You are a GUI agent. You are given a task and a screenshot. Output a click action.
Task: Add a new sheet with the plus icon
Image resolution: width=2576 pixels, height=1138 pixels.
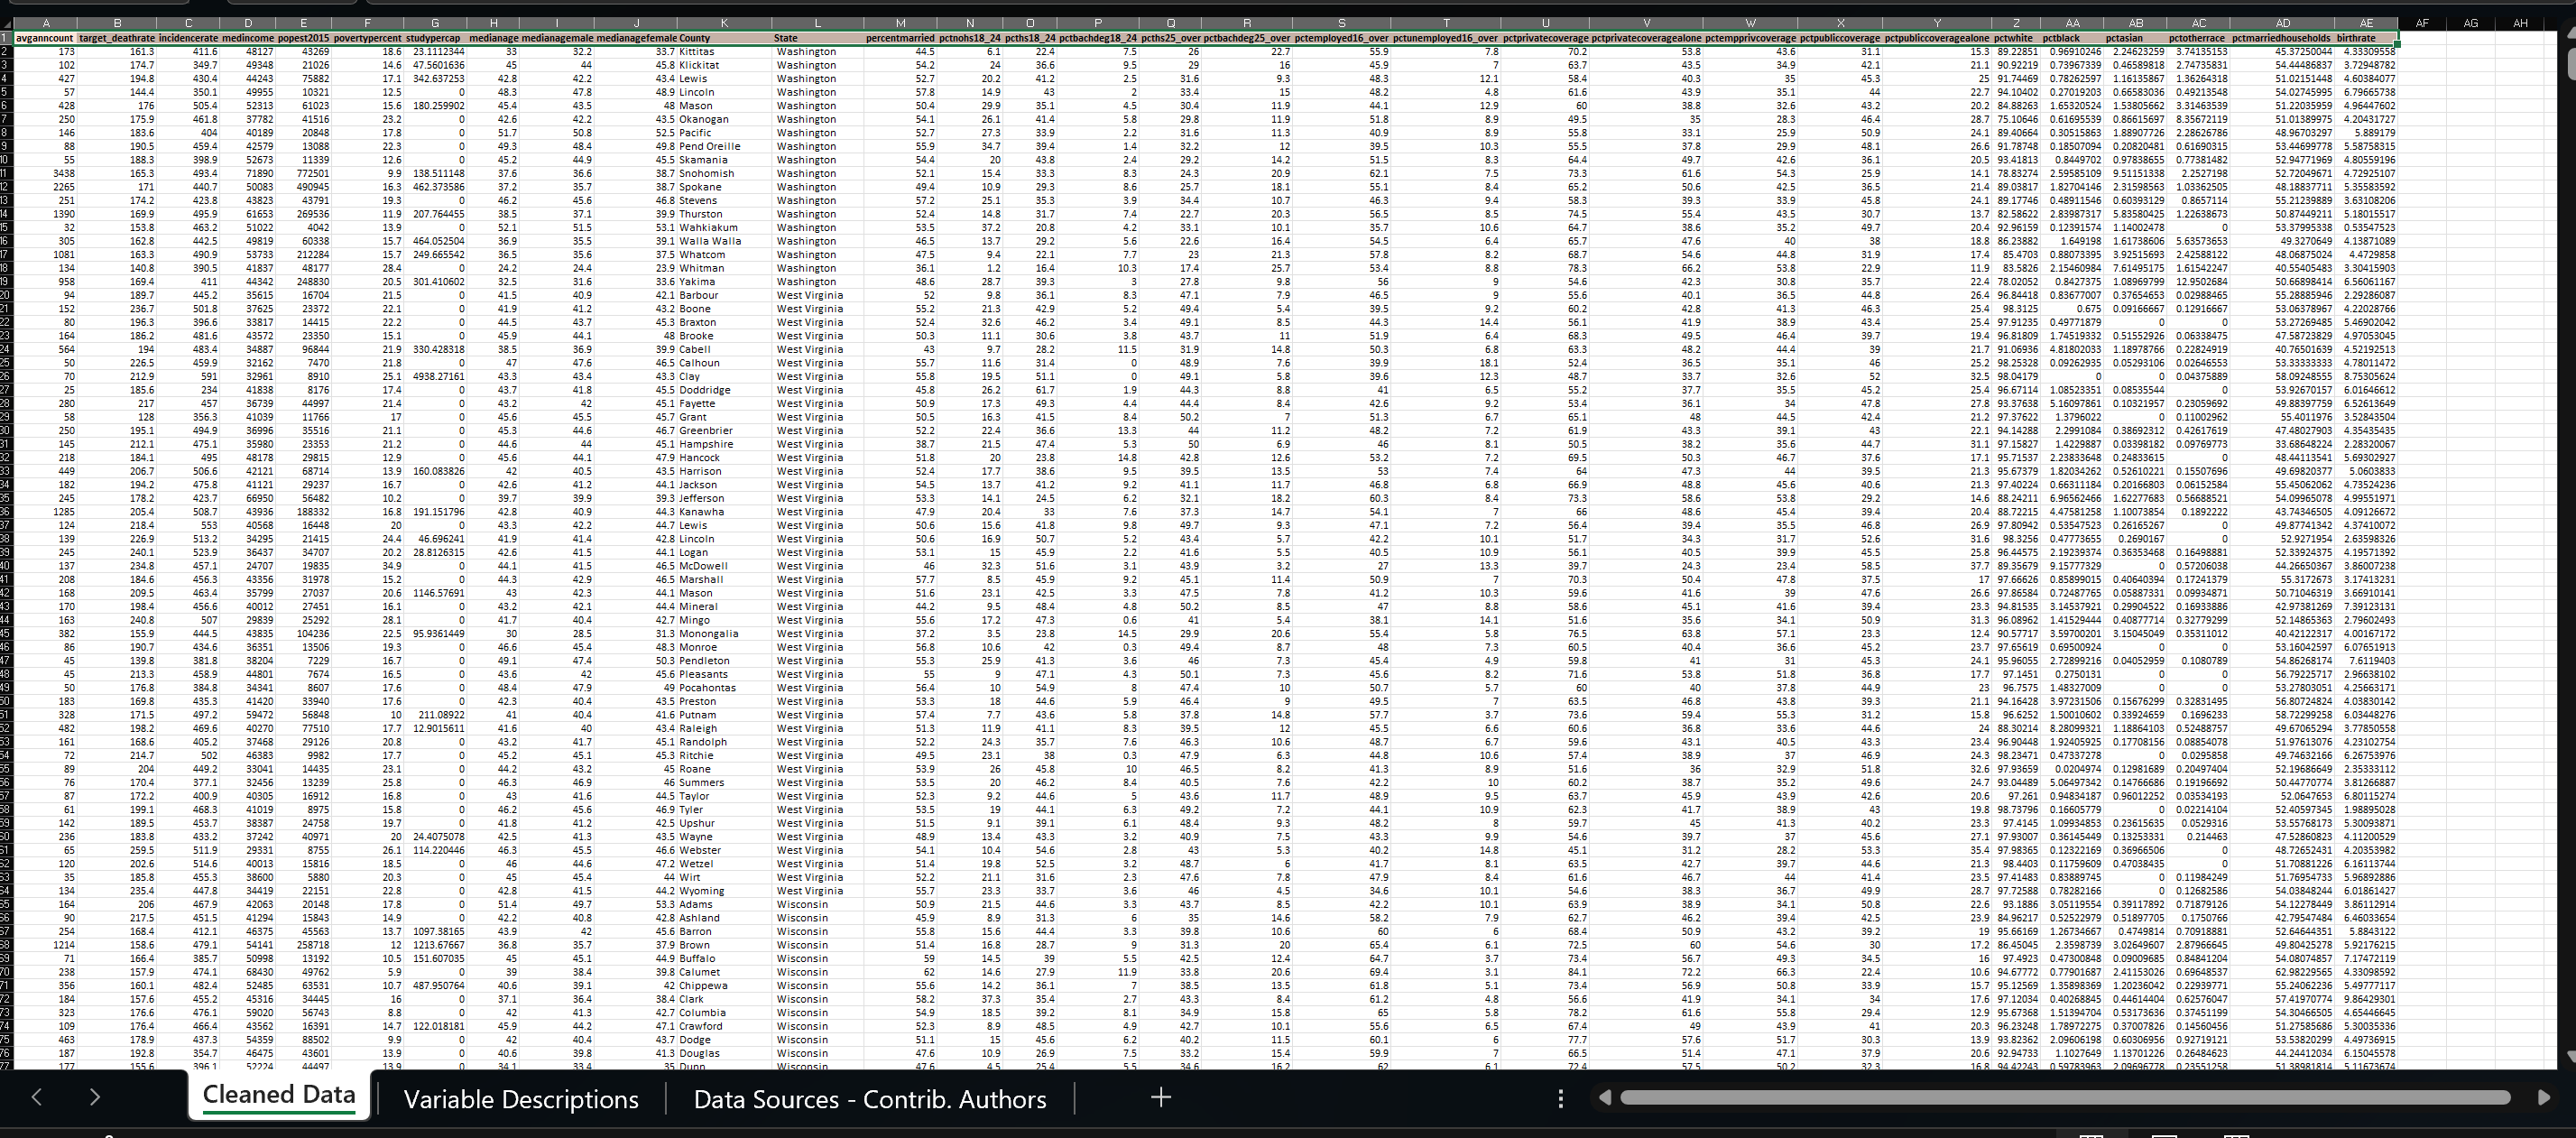(1160, 1097)
